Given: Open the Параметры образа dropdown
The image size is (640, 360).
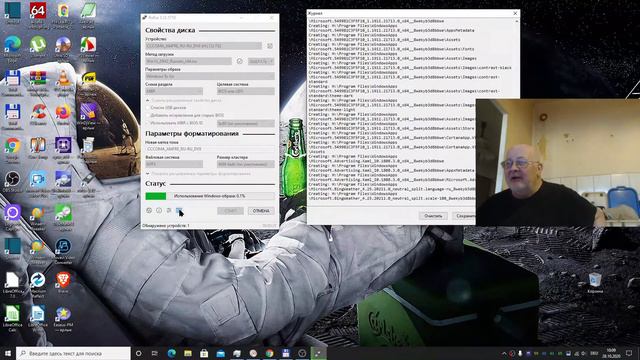Looking at the screenshot, I should (x=210, y=76).
